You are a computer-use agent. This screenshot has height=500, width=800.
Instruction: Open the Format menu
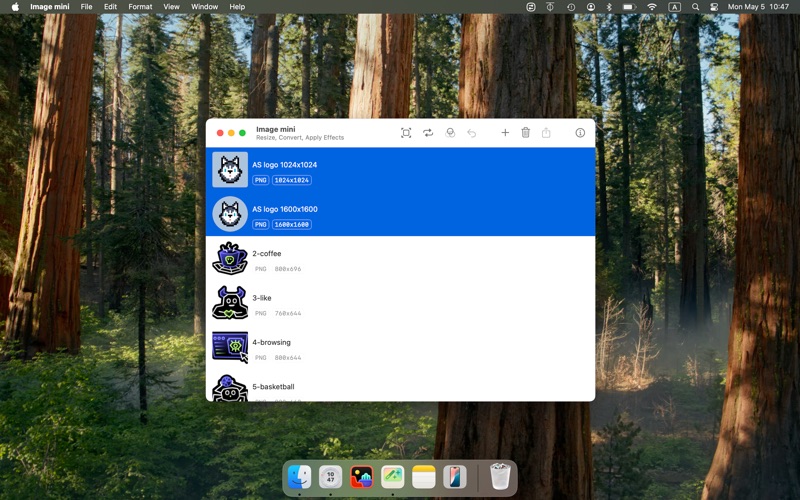pyautogui.click(x=140, y=7)
